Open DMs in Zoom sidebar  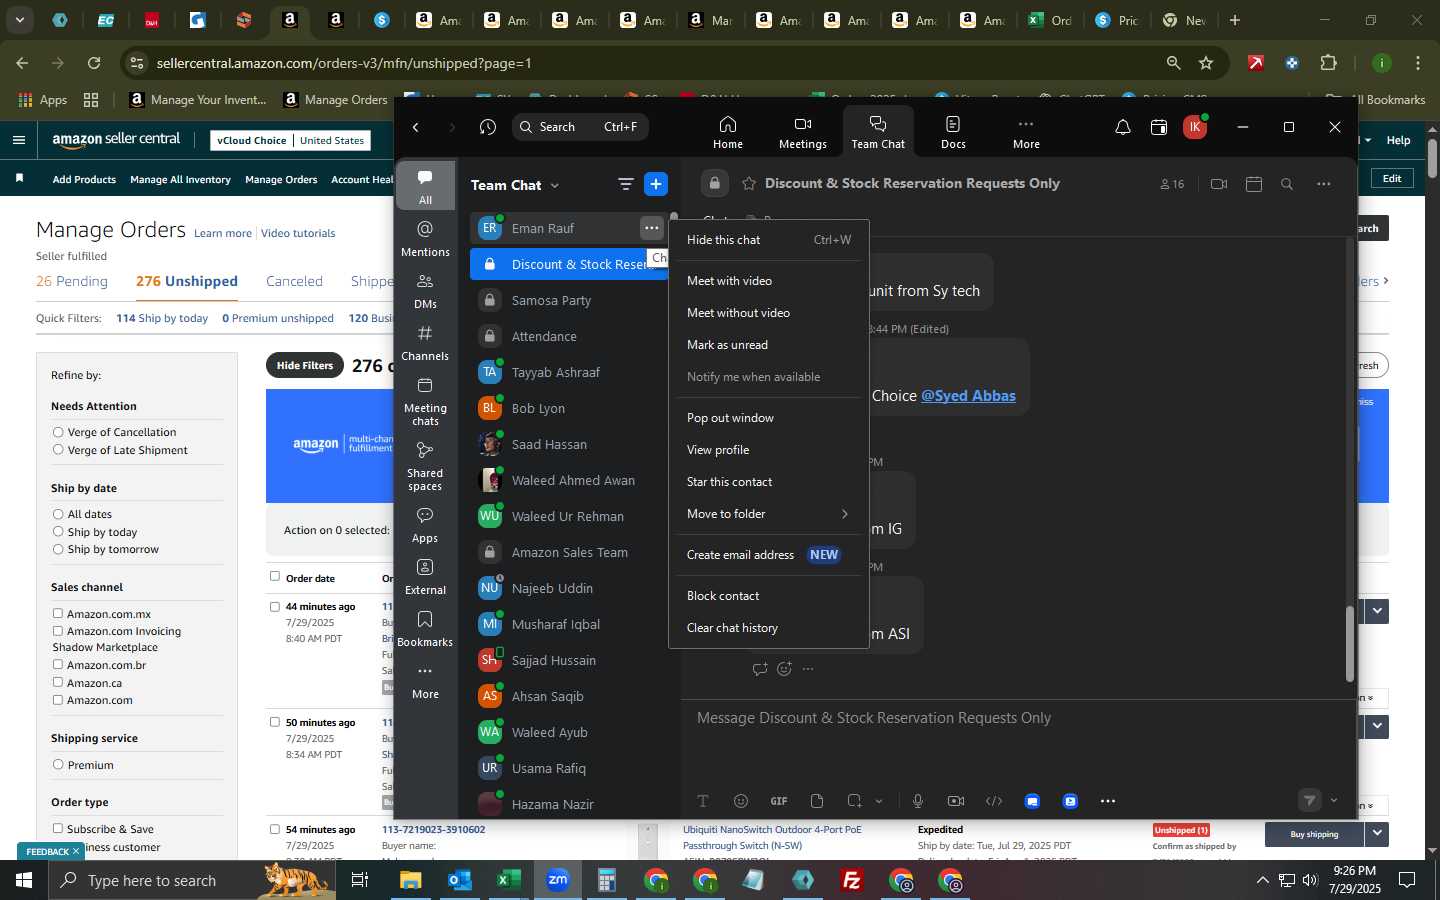[425, 291]
